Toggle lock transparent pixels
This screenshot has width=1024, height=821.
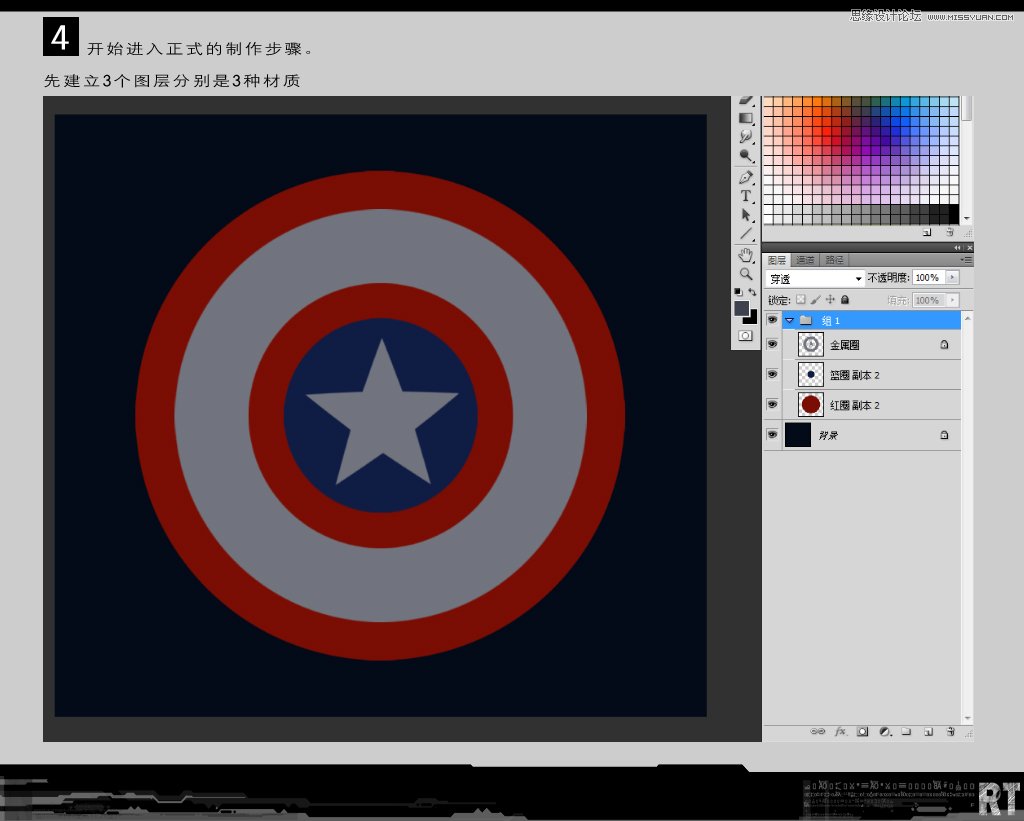tap(801, 299)
